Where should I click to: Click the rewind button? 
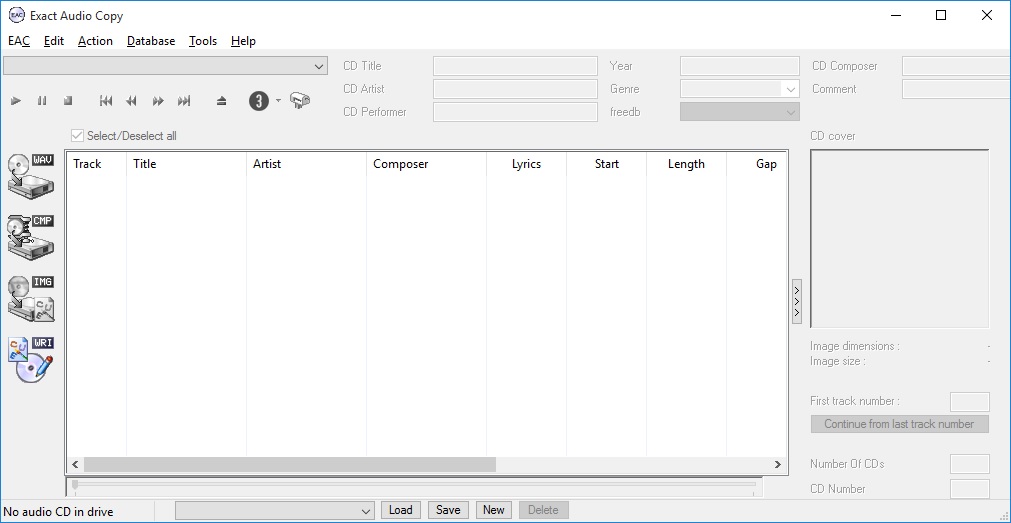pos(132,101)
